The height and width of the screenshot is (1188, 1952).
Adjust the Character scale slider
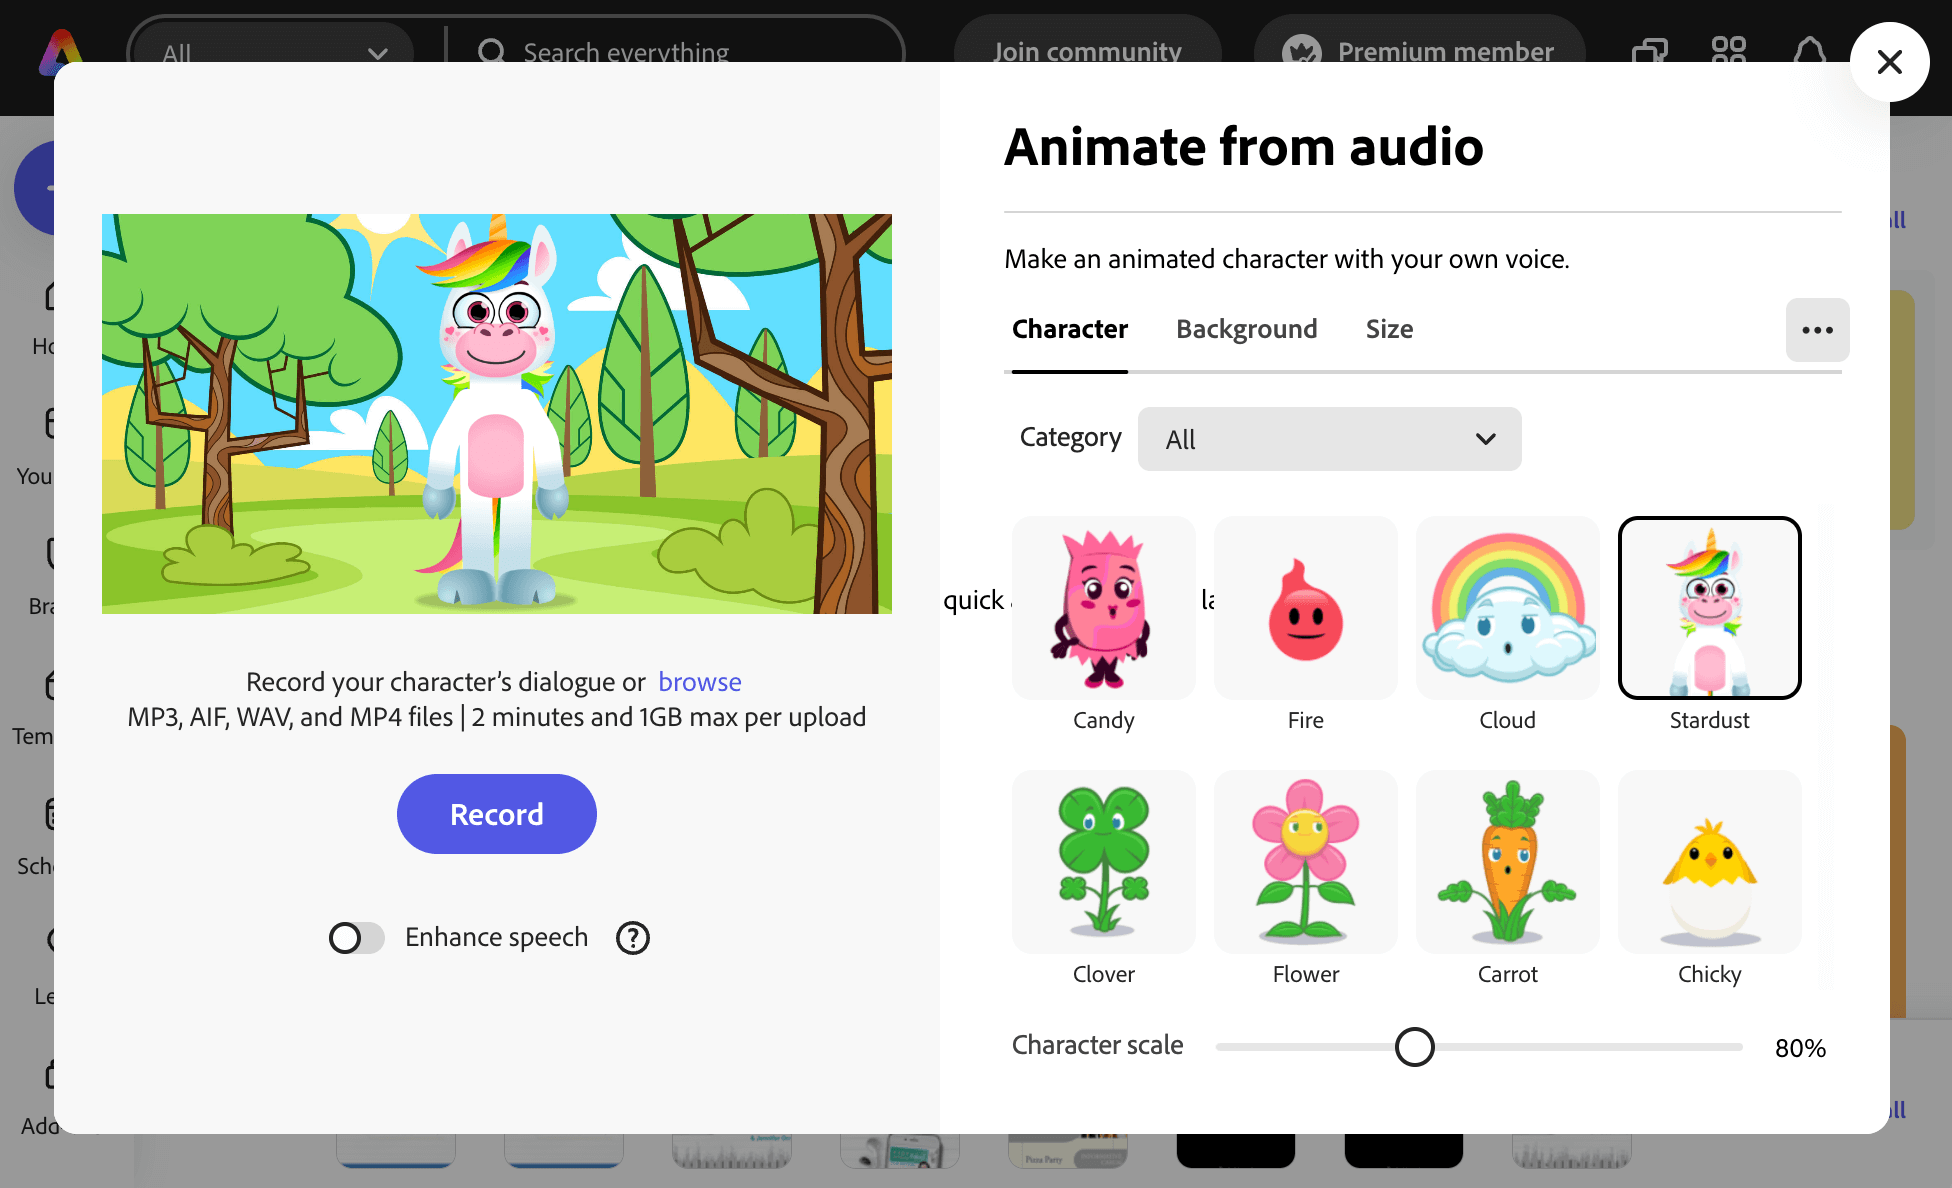click(1415, 1047)
